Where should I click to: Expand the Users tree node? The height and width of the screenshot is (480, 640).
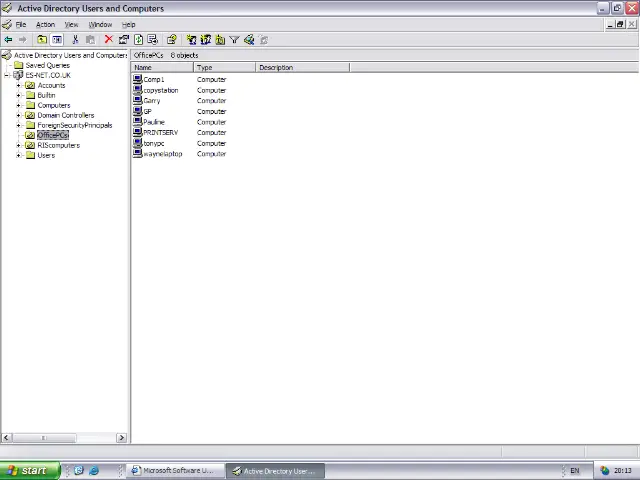[18, 155]
